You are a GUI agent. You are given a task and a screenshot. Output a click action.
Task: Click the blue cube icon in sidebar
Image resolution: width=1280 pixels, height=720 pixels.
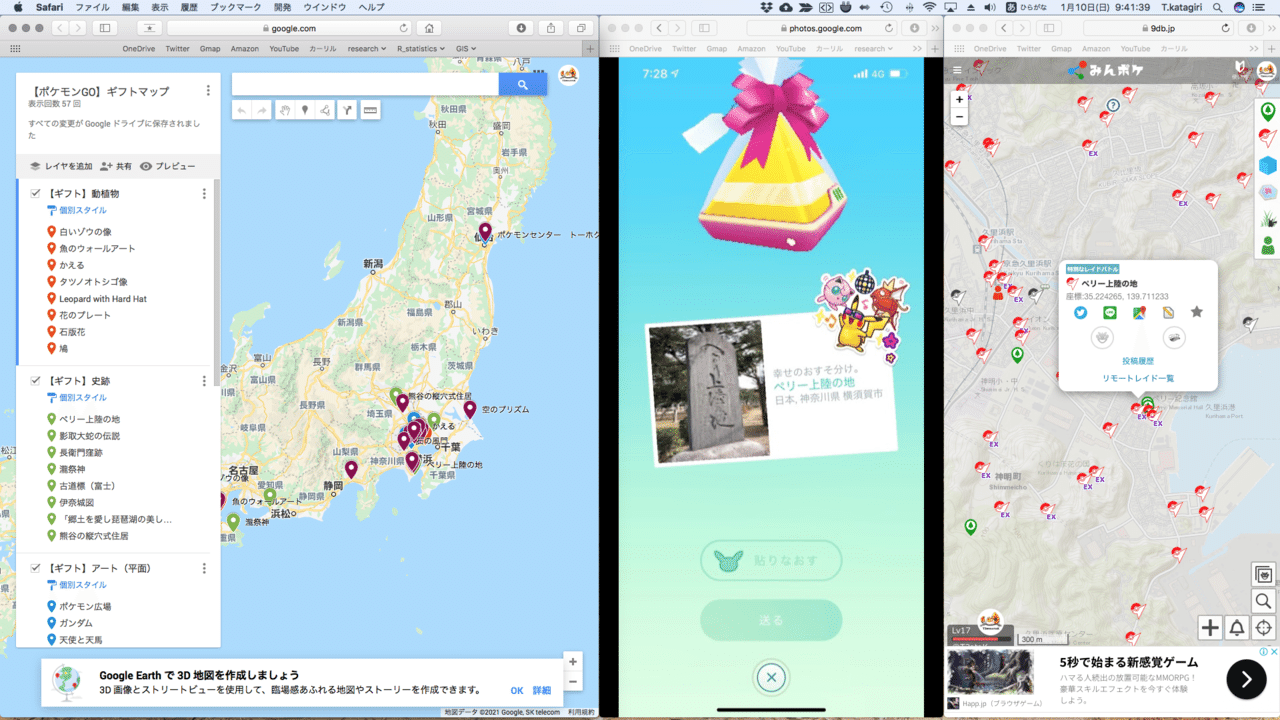1268,165
